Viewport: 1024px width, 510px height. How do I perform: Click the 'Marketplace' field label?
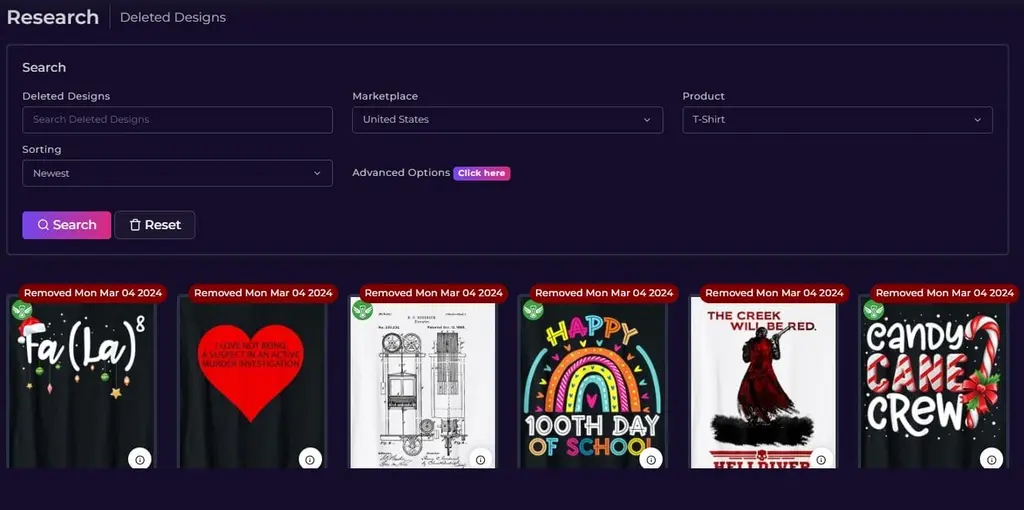coord(385,96)
